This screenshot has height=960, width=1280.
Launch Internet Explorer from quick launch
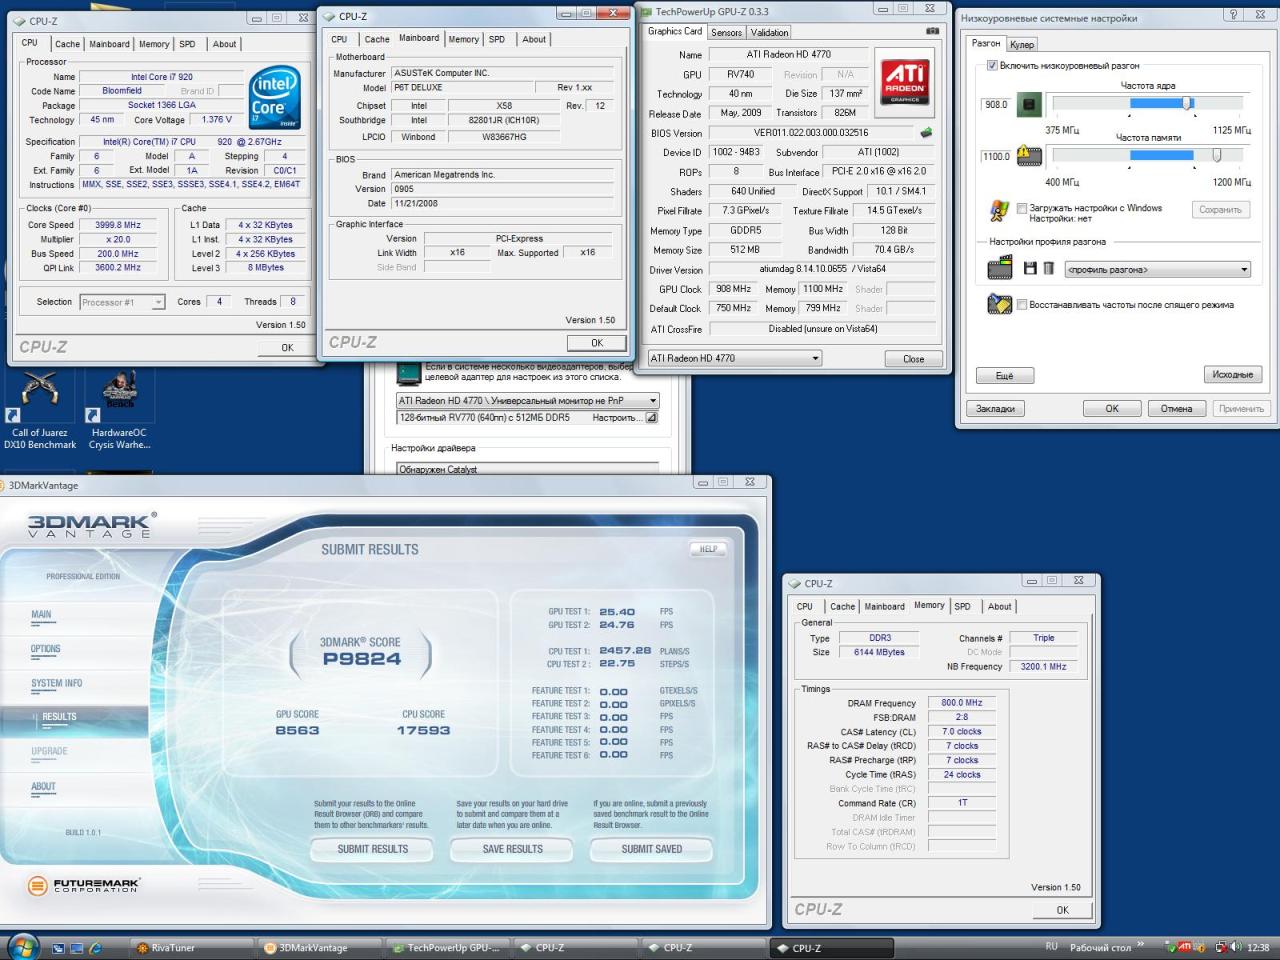click(x=95, y=947)
